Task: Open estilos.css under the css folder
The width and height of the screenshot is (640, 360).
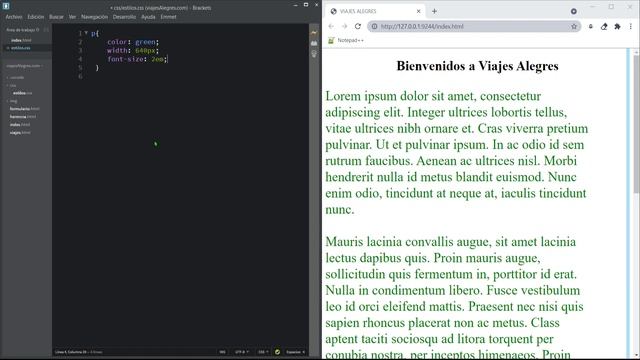Action: coord(22,93)
